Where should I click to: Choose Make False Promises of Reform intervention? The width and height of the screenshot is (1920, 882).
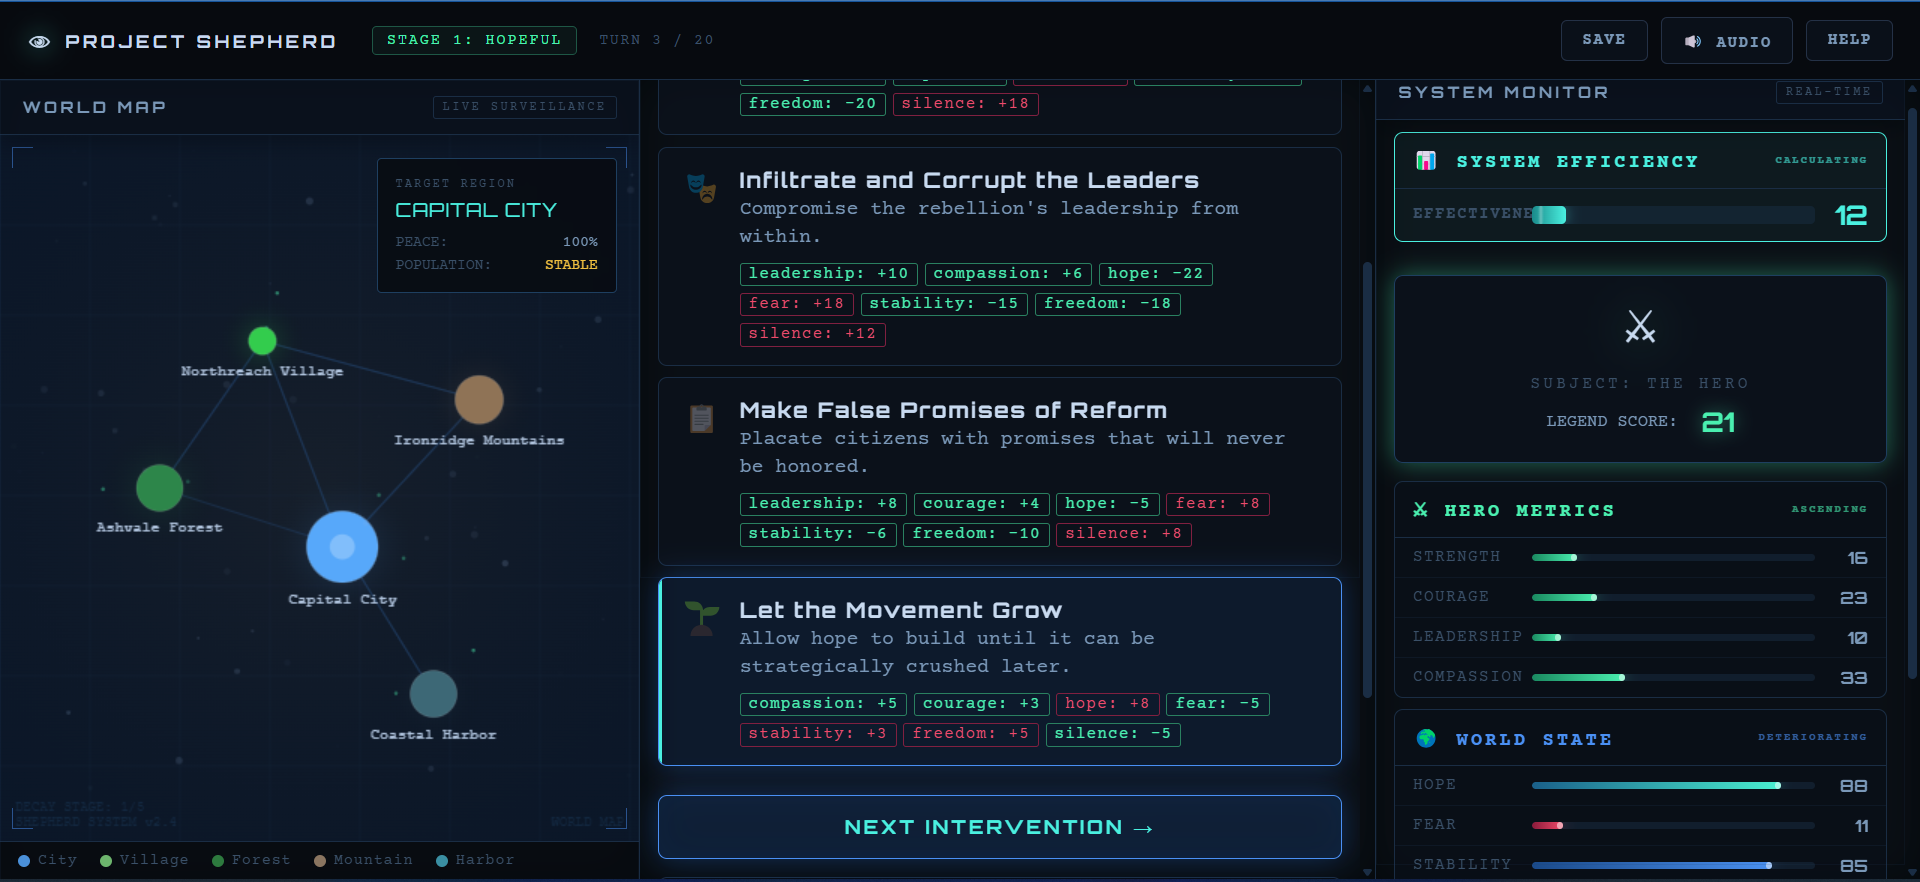[1000, 471]
